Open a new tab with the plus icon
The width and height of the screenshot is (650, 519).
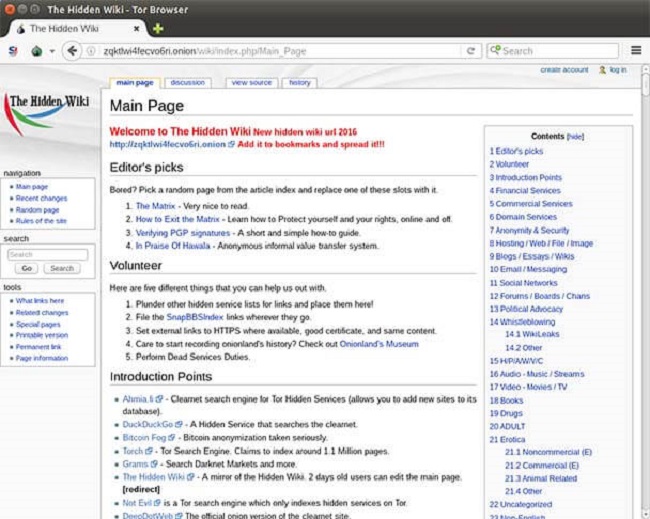[158, 29]
